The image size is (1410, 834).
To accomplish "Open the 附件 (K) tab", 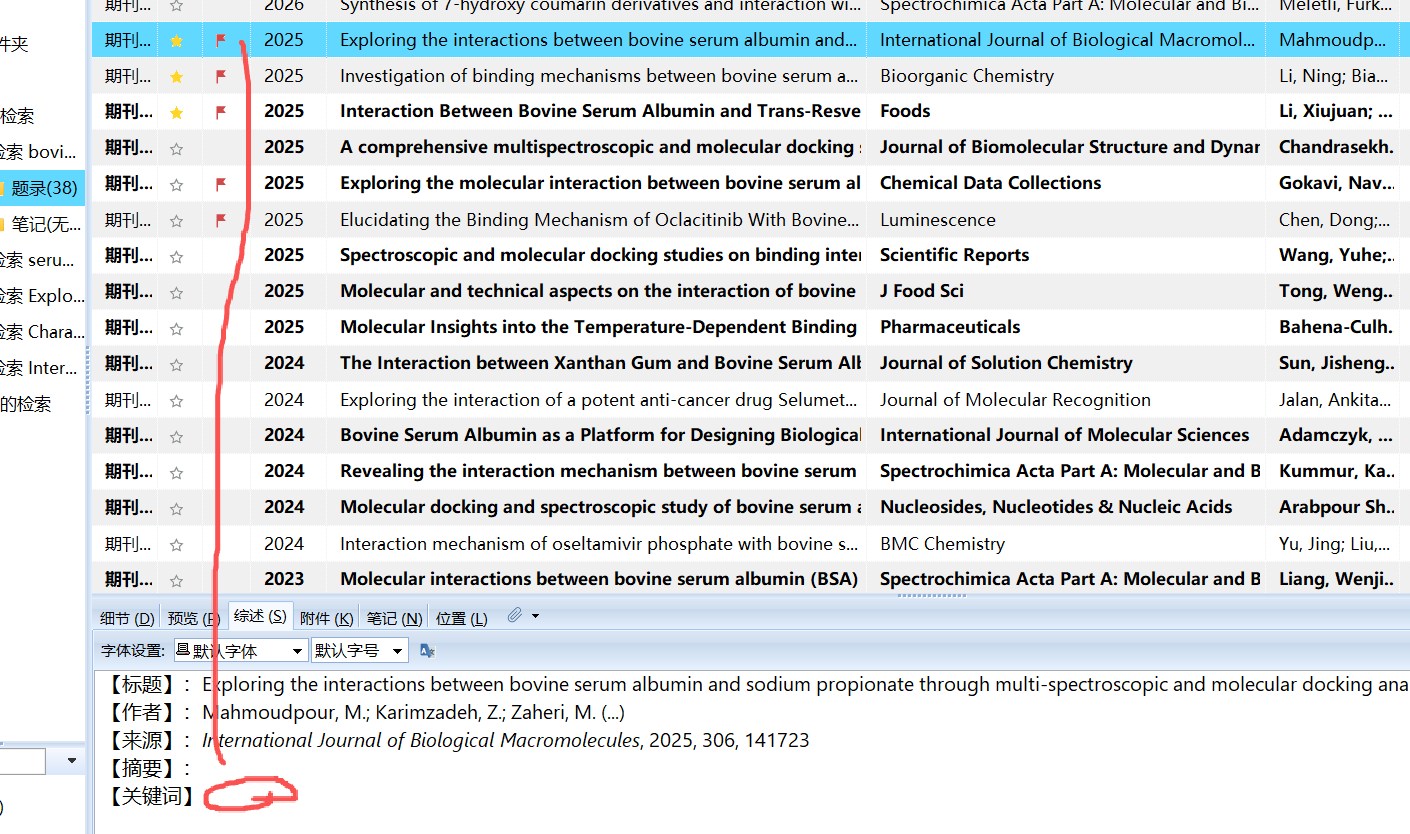I will [326, 618].
